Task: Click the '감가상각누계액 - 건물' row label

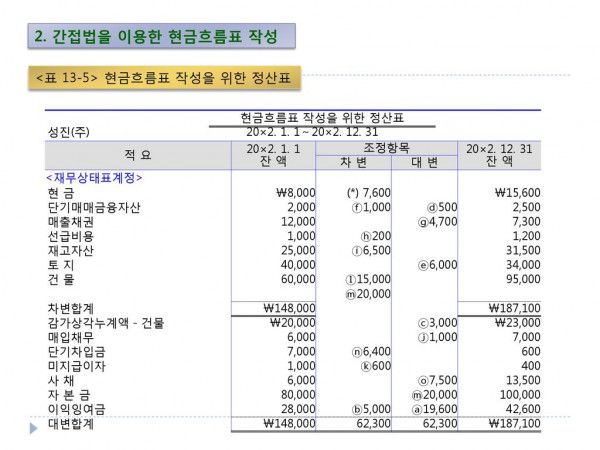Action: point(106,323)
